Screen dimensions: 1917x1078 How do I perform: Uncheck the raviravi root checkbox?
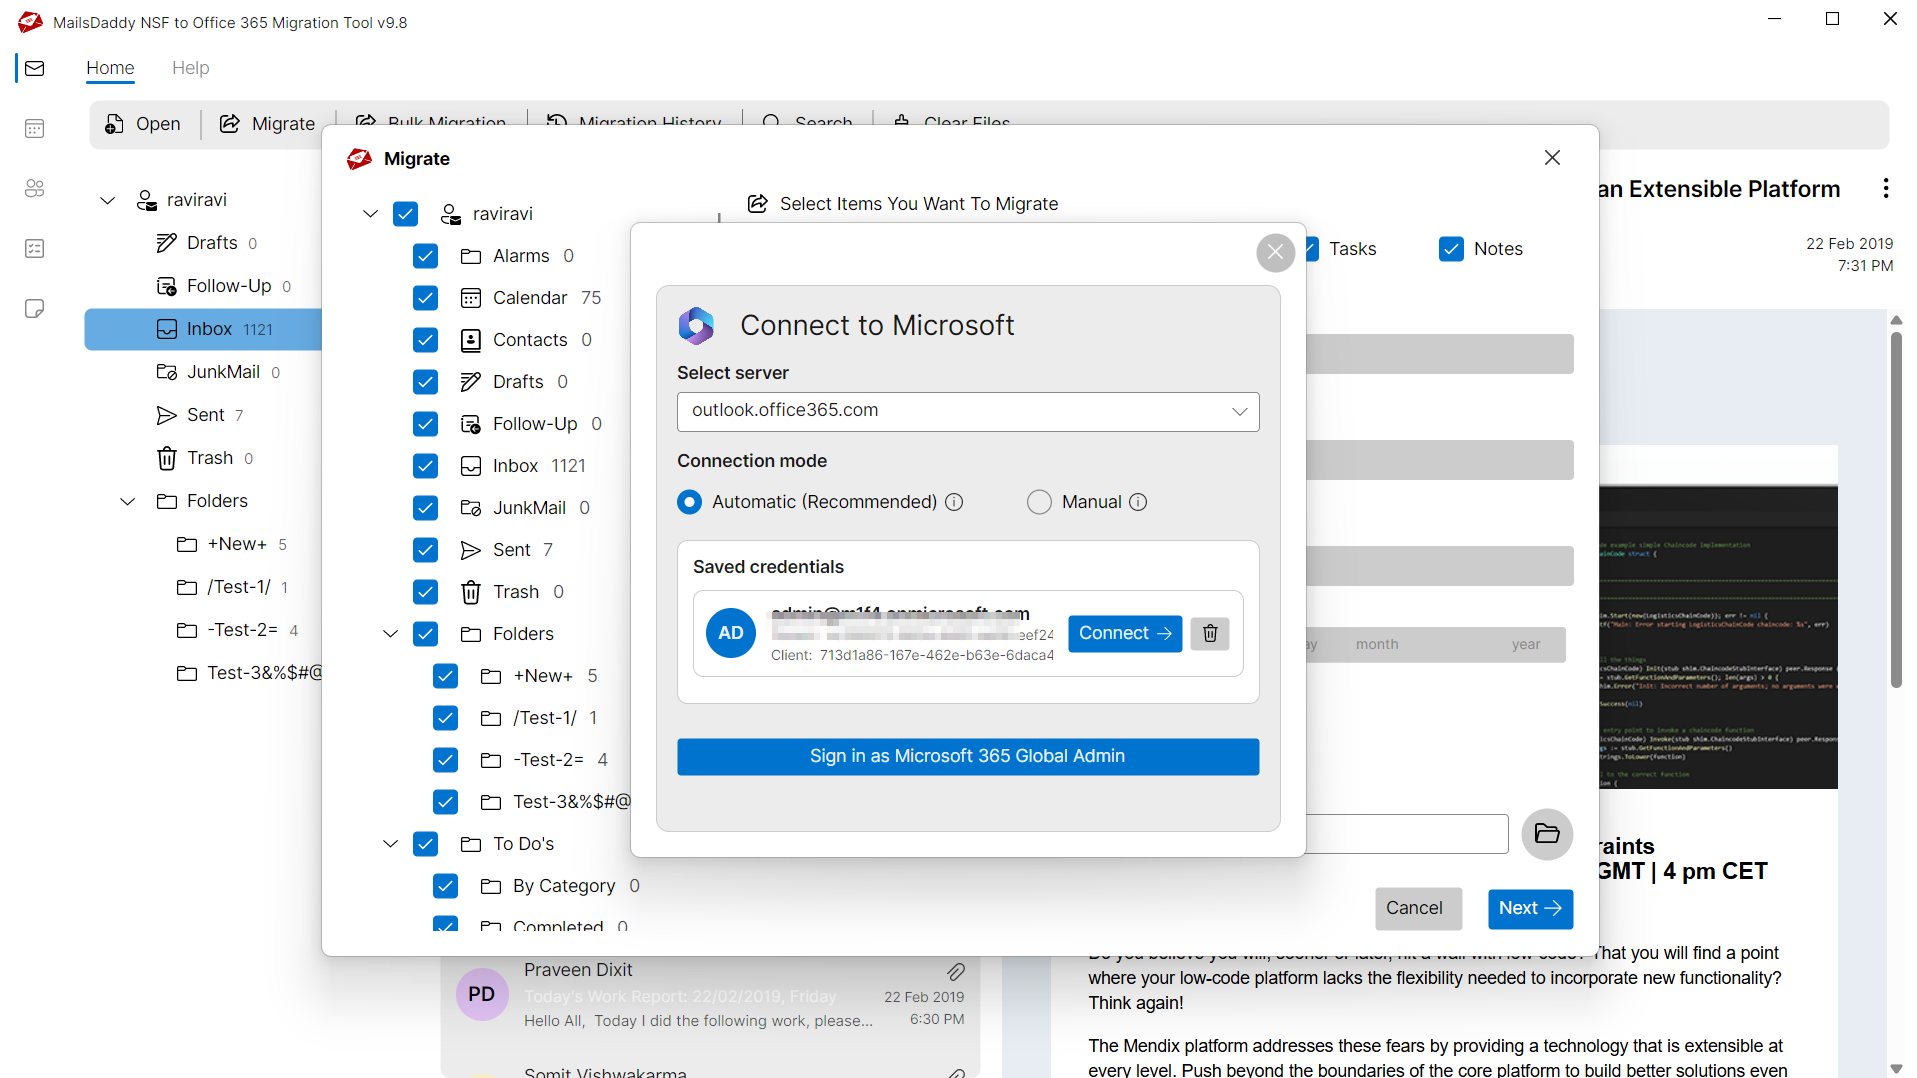[x=405, y=214]
